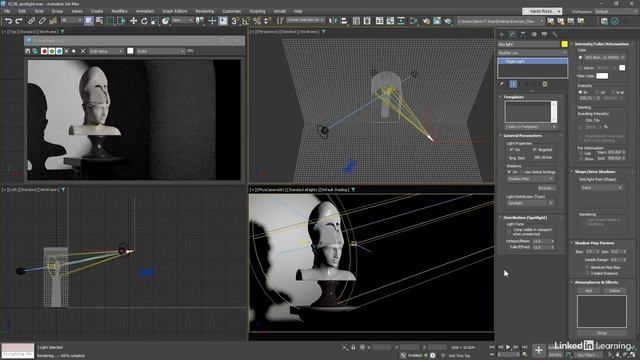The width and height of the screenshot is (640, 360).
Task: Open the Motion tab in command panel
Action: pos(533,35)
